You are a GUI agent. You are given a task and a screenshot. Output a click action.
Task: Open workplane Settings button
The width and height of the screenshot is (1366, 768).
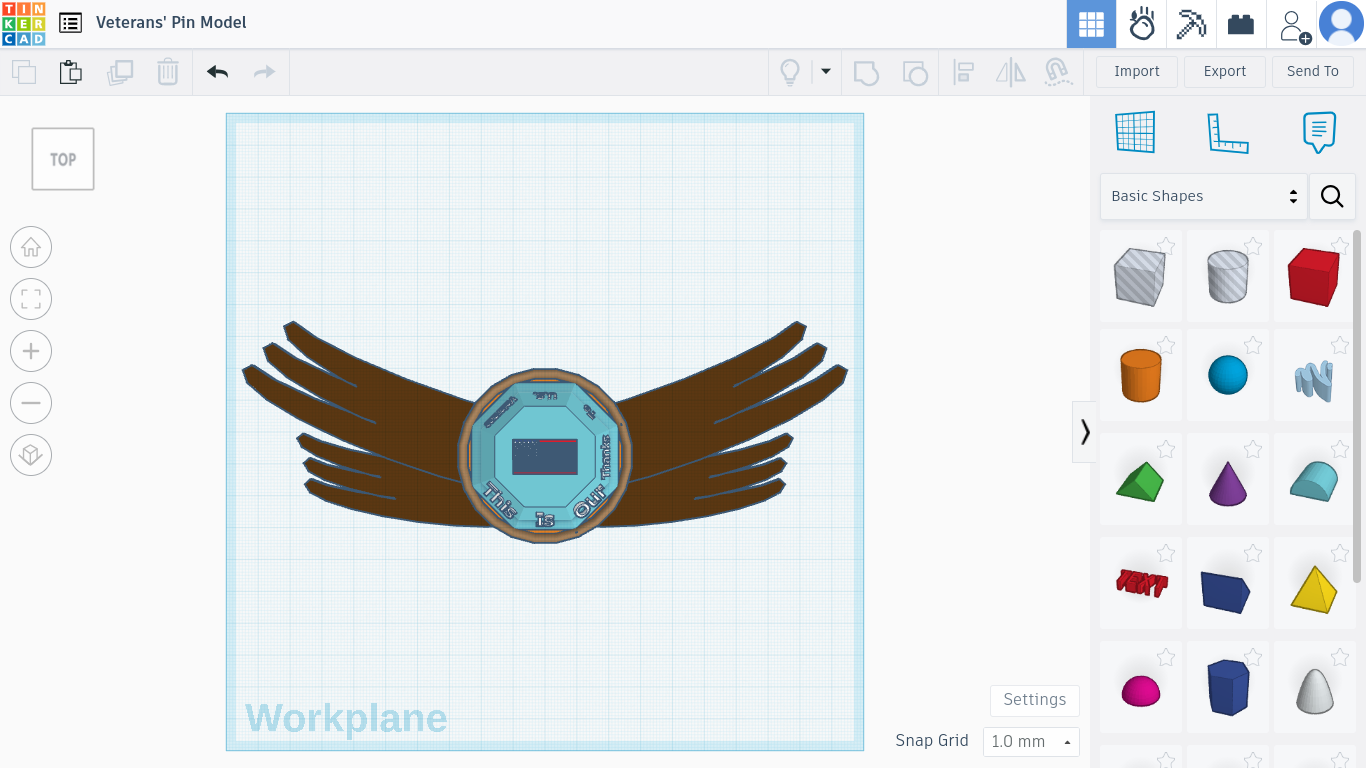pos(1035,700)
